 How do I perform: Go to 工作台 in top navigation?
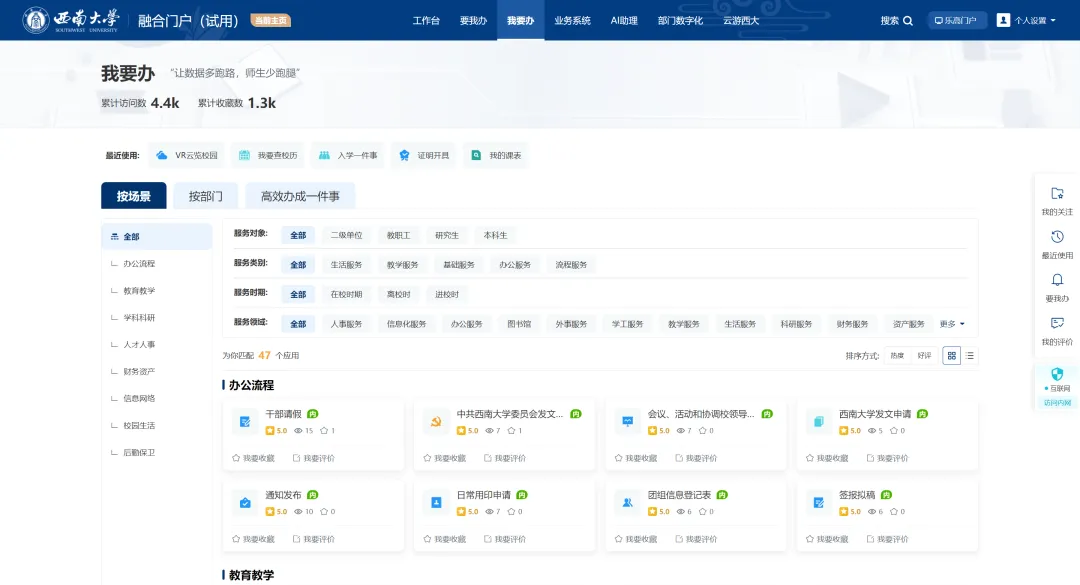point(426,21)
